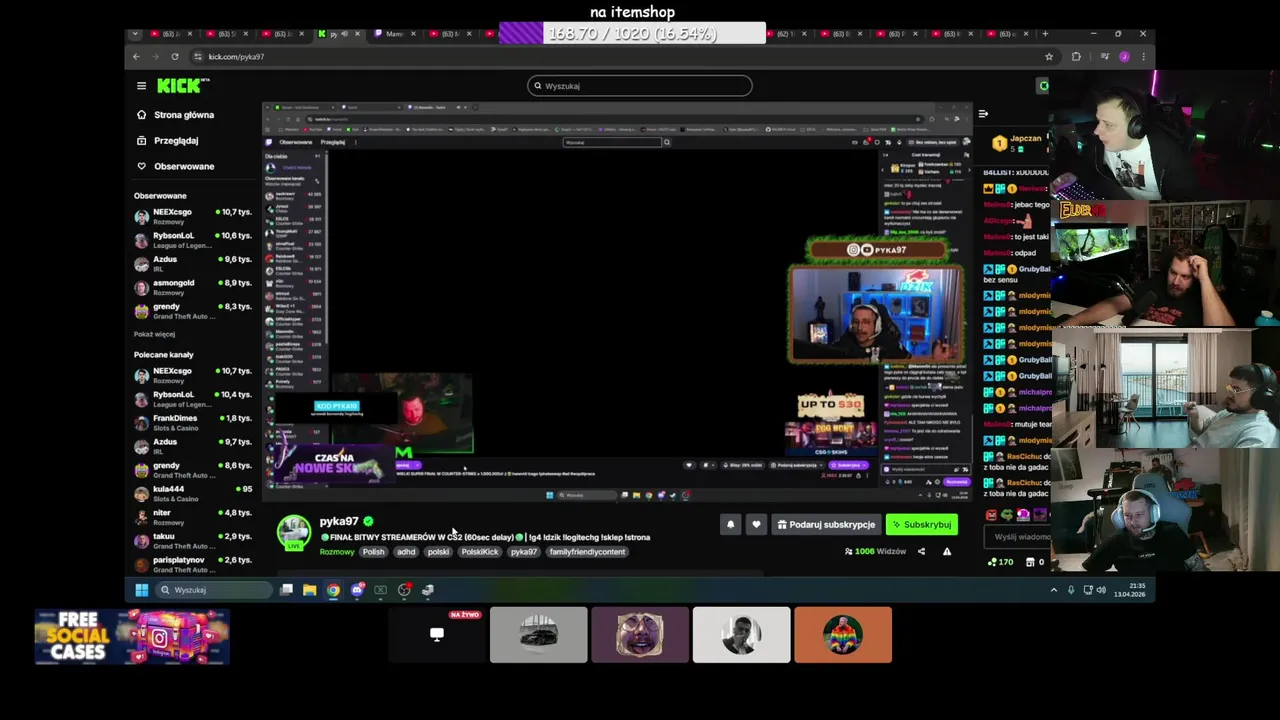
Task: Click the green Subskrybuj button
Action: (921, 524)
